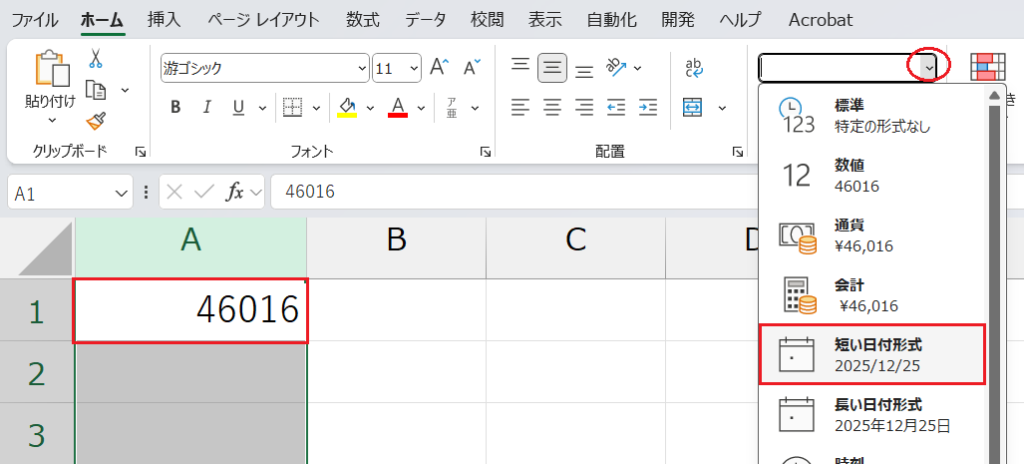Click the formula bar confirm checkmark icon

tap(204, 192)
